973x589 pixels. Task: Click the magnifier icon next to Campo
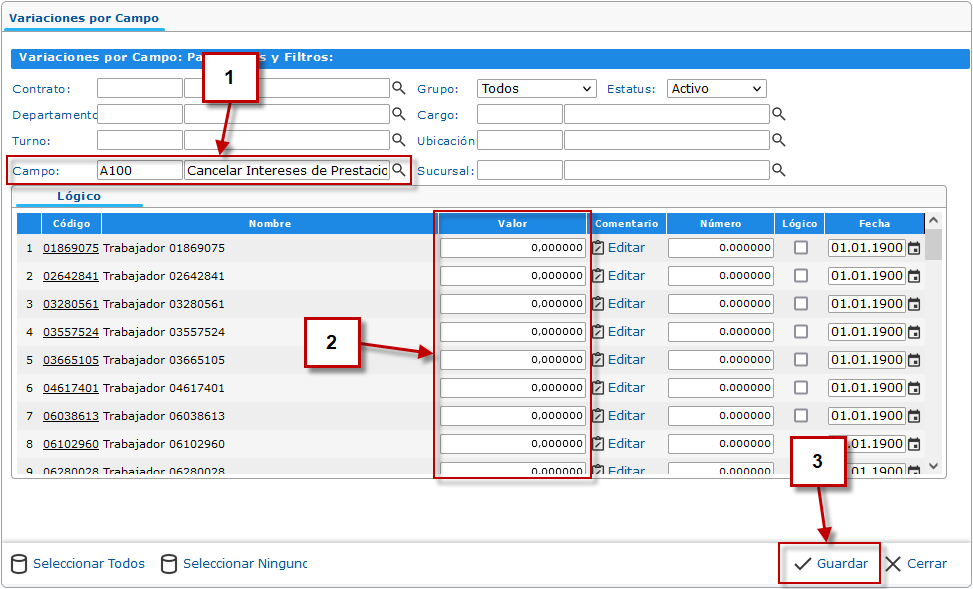[x=398, y=170]
